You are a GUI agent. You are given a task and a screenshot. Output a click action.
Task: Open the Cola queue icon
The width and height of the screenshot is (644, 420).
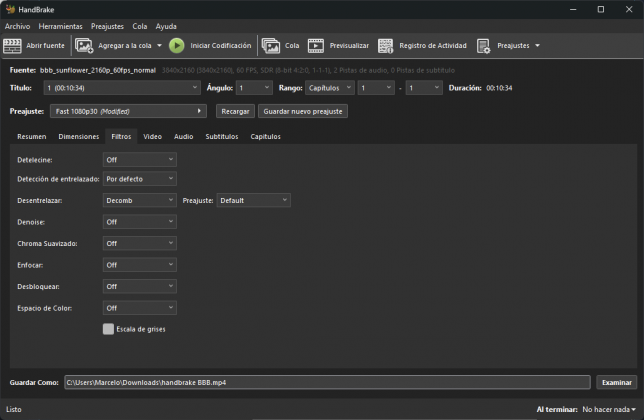[270, 46]
